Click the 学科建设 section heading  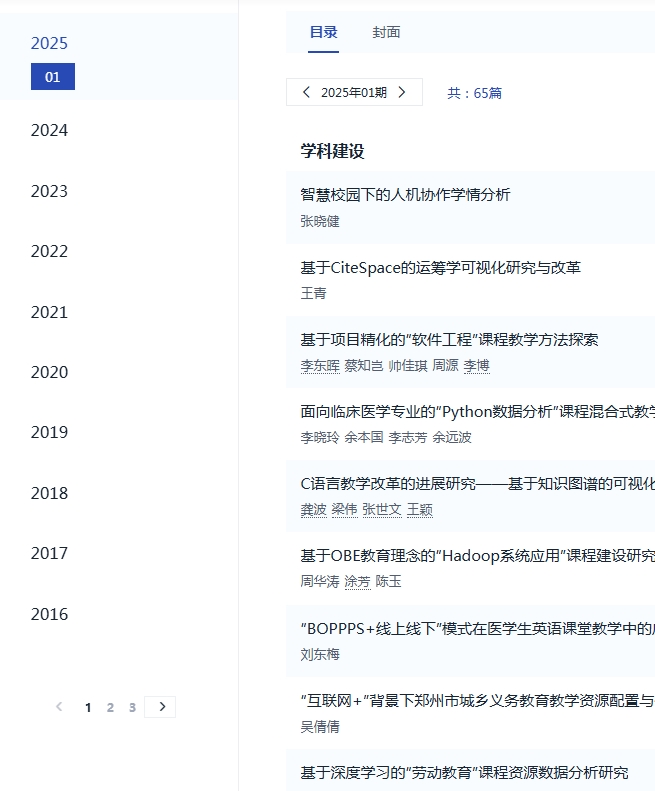(x=333, y=151)
